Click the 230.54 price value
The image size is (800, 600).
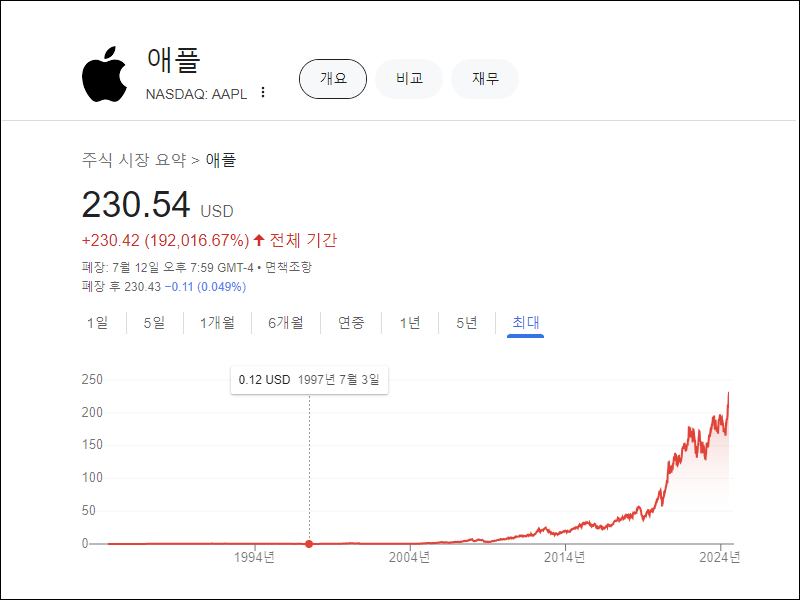click(136, 205)
